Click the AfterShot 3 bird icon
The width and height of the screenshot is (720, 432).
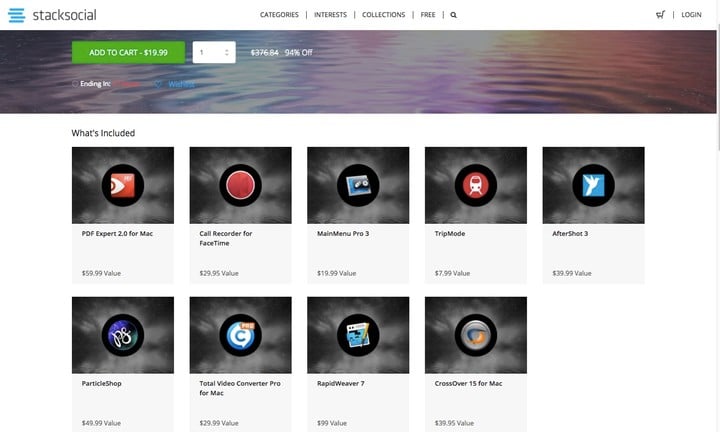593,185
